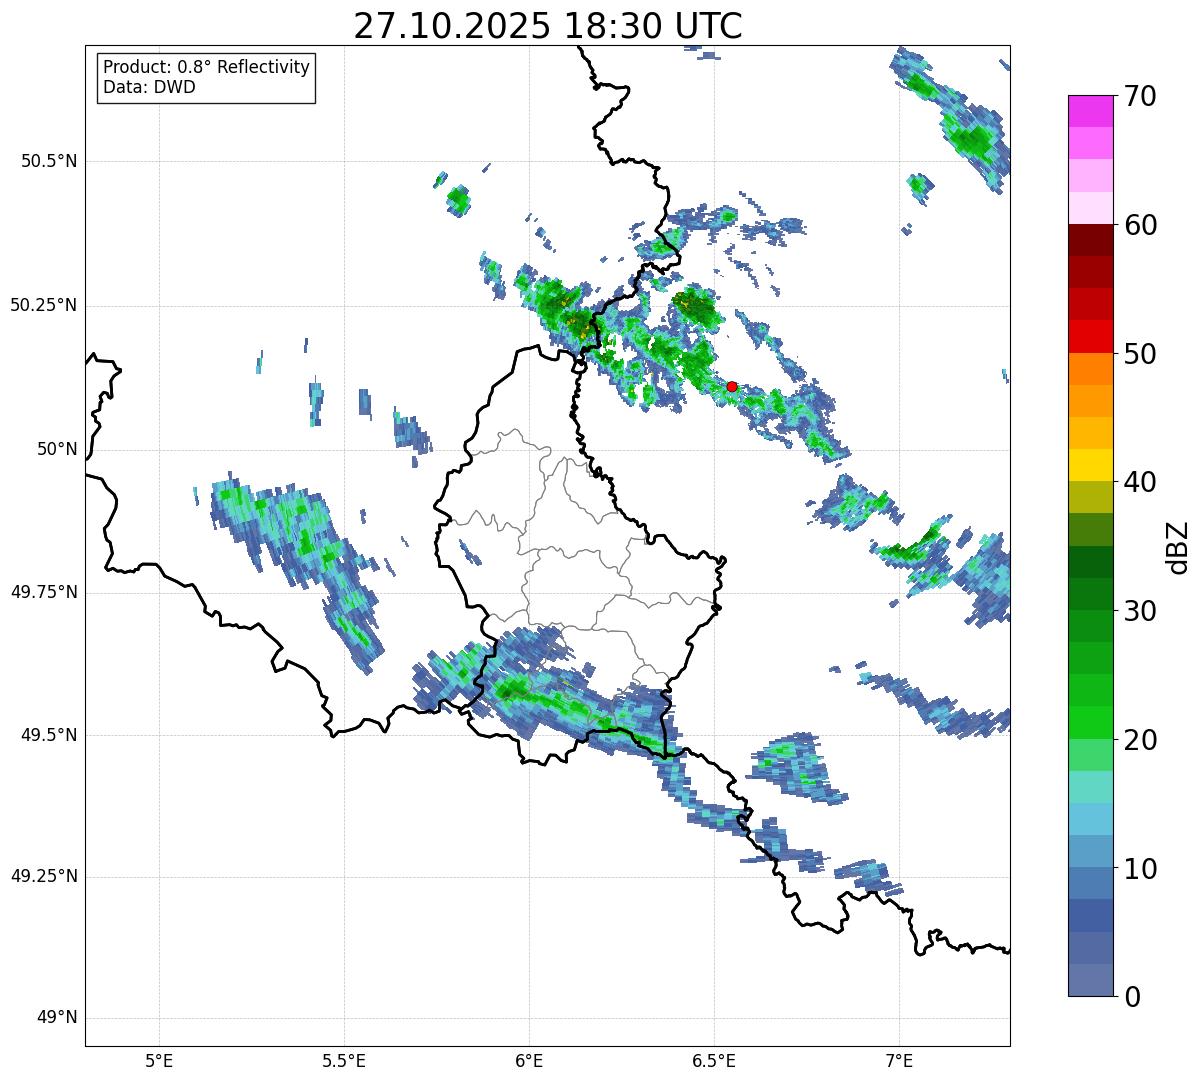Click the 50.5°N latitude label

pos(49,161)
